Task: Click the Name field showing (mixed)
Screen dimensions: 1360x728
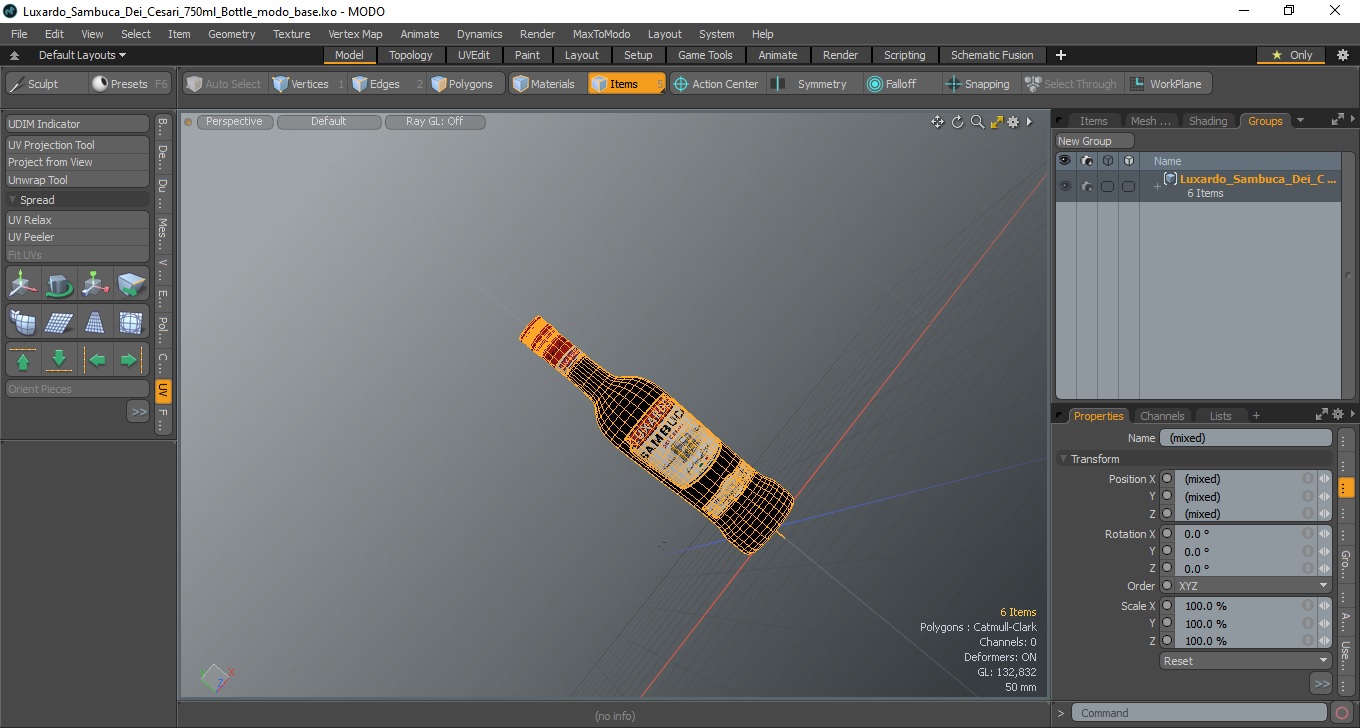Action: coord(1246,438)
